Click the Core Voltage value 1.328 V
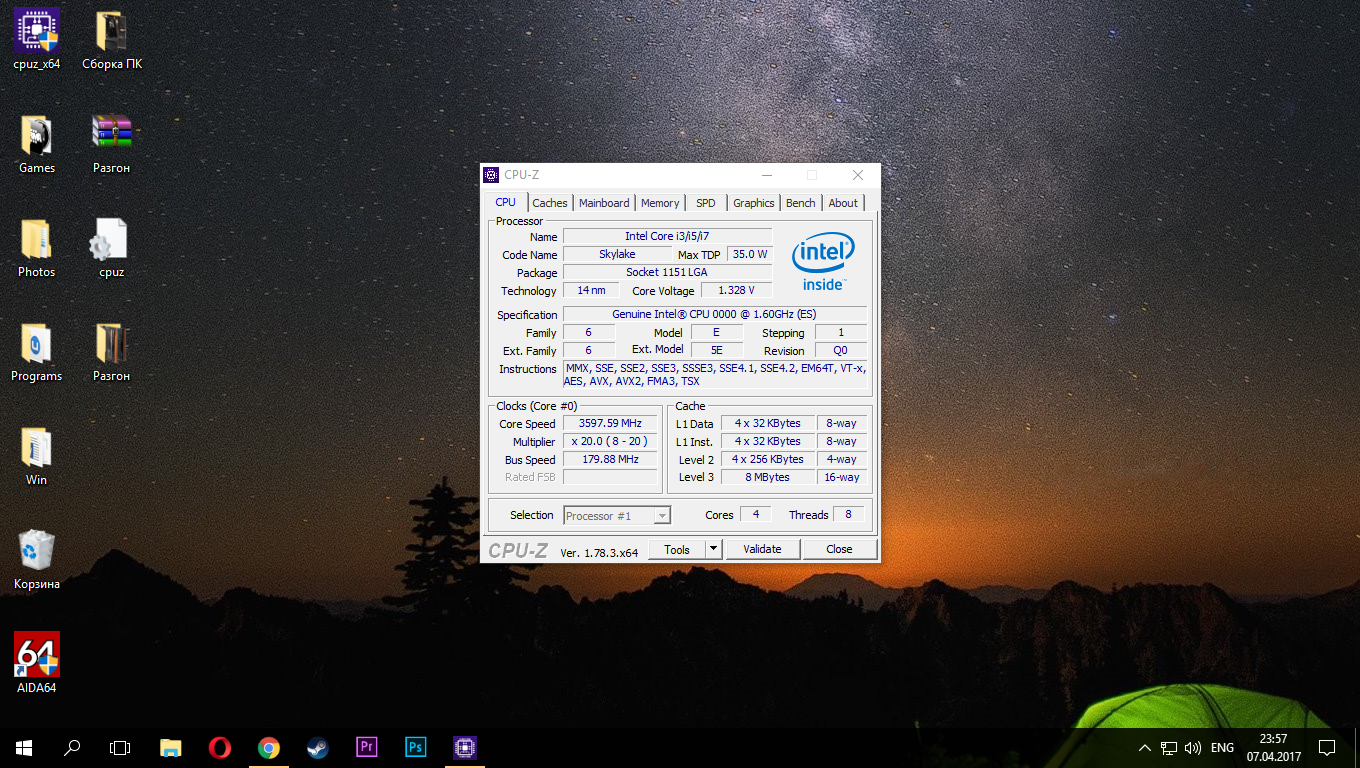 pos(737,290)
